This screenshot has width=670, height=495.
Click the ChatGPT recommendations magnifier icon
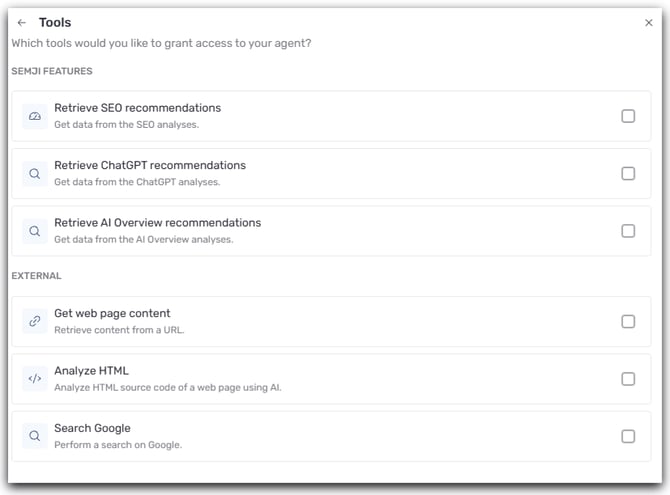pyautogui.click(x=35, y=174)
